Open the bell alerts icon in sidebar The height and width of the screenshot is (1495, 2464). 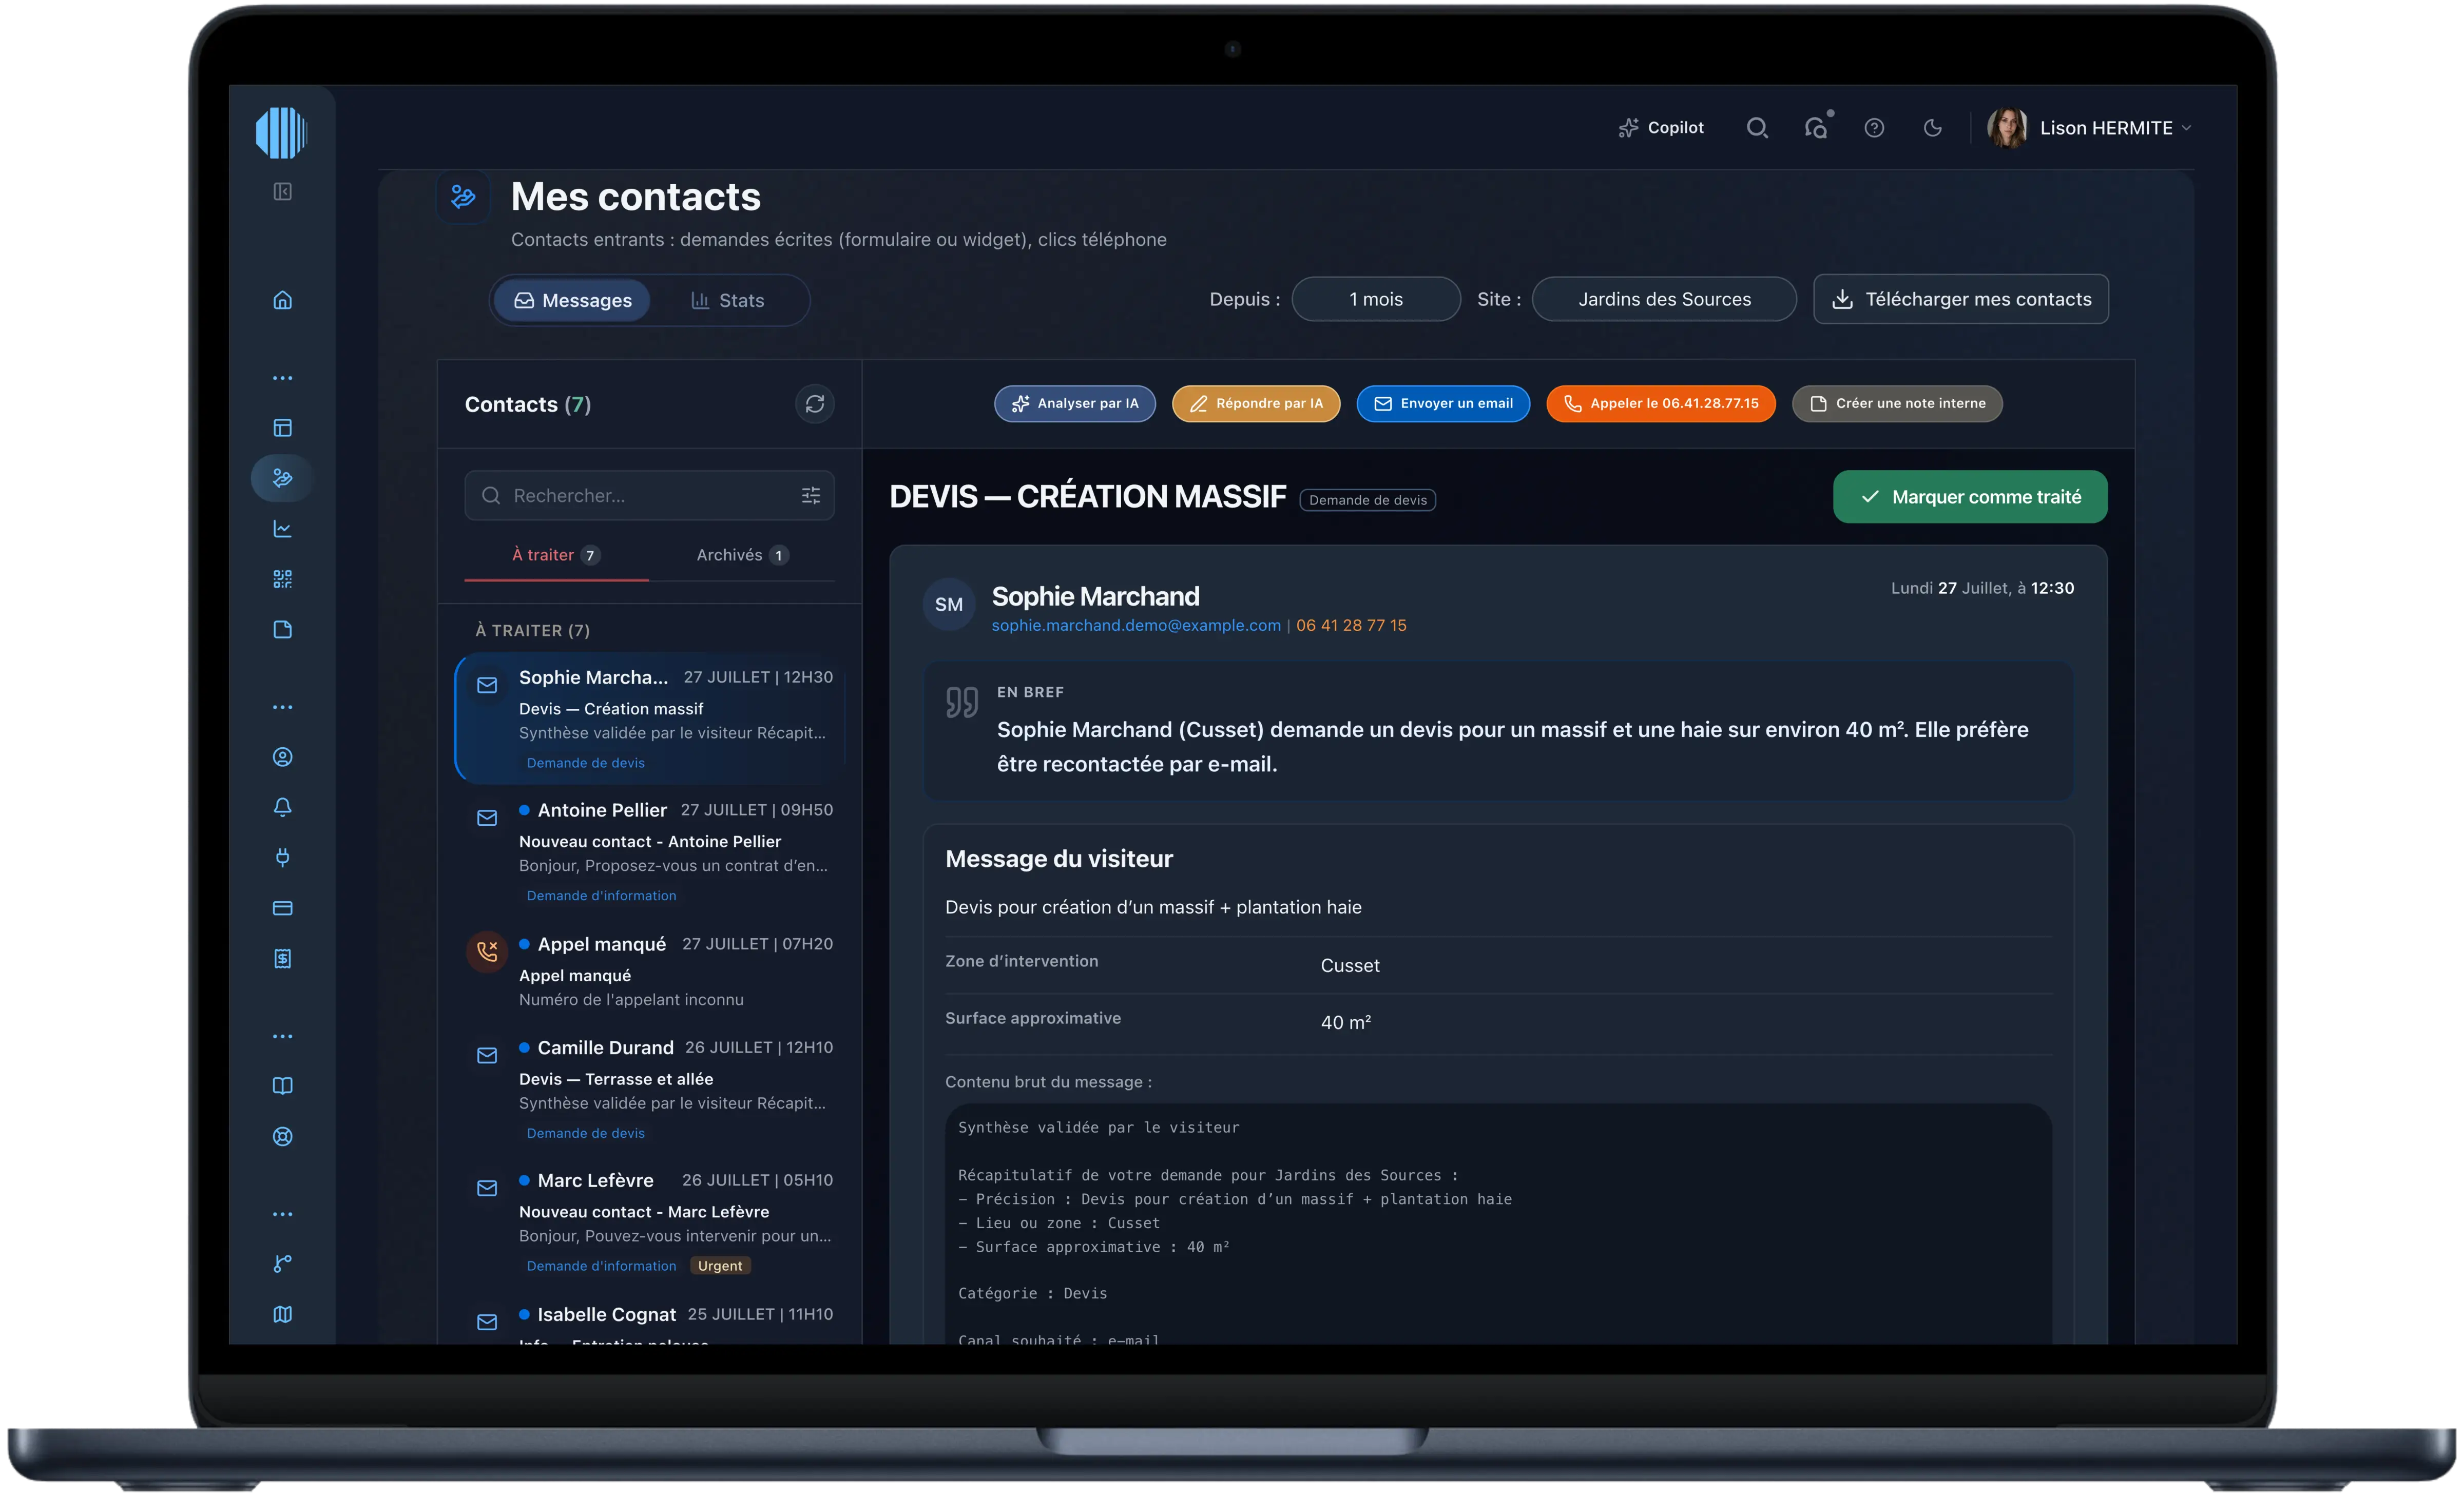[283, 807]
